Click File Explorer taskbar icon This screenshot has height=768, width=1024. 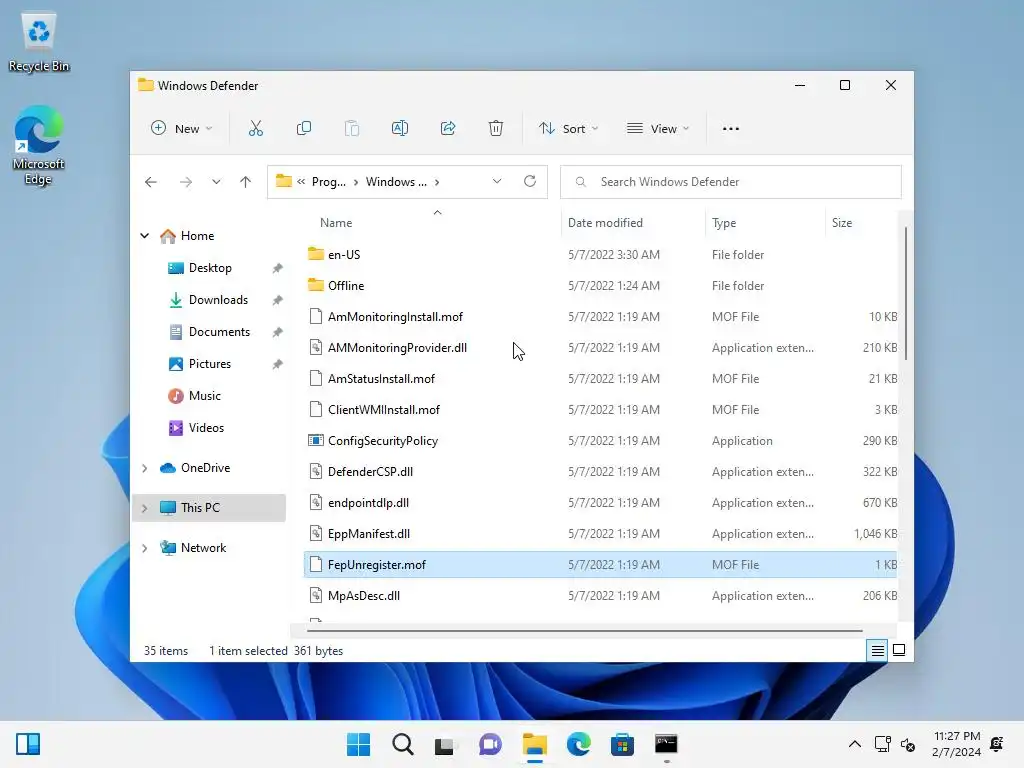(534, 744)
